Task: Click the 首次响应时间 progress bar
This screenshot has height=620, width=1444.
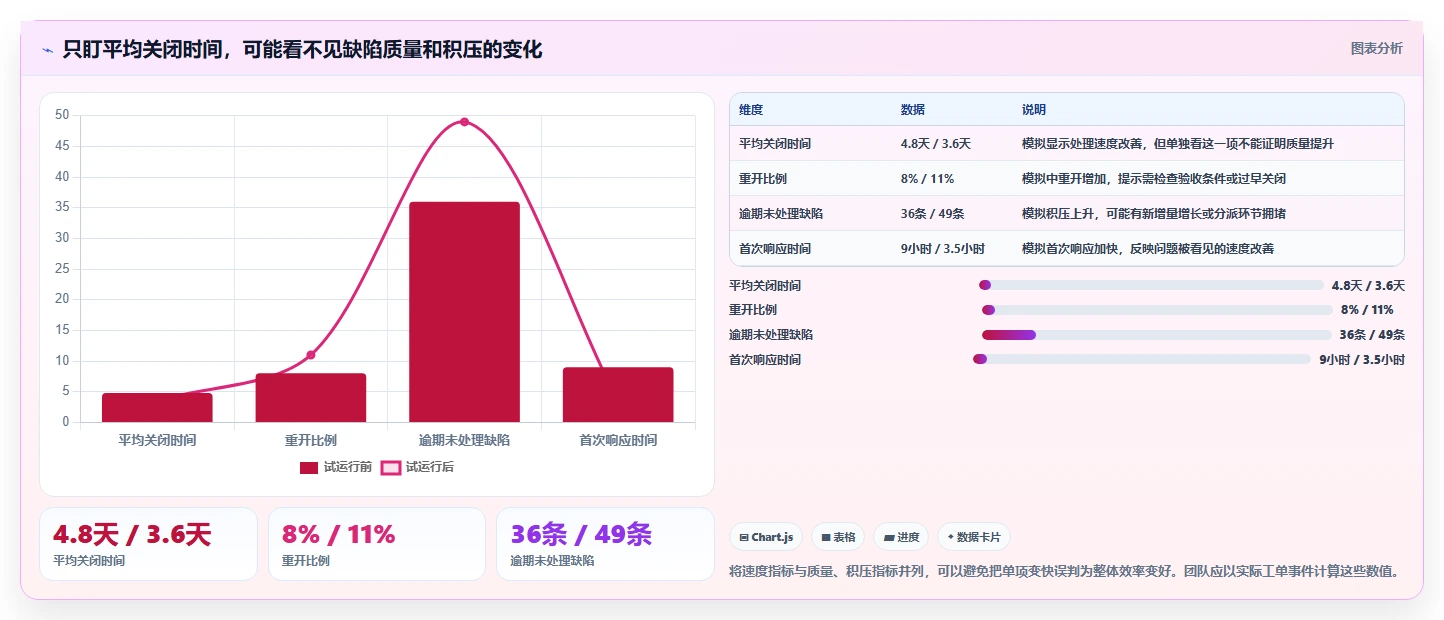Action: [x=1141, y=359]
